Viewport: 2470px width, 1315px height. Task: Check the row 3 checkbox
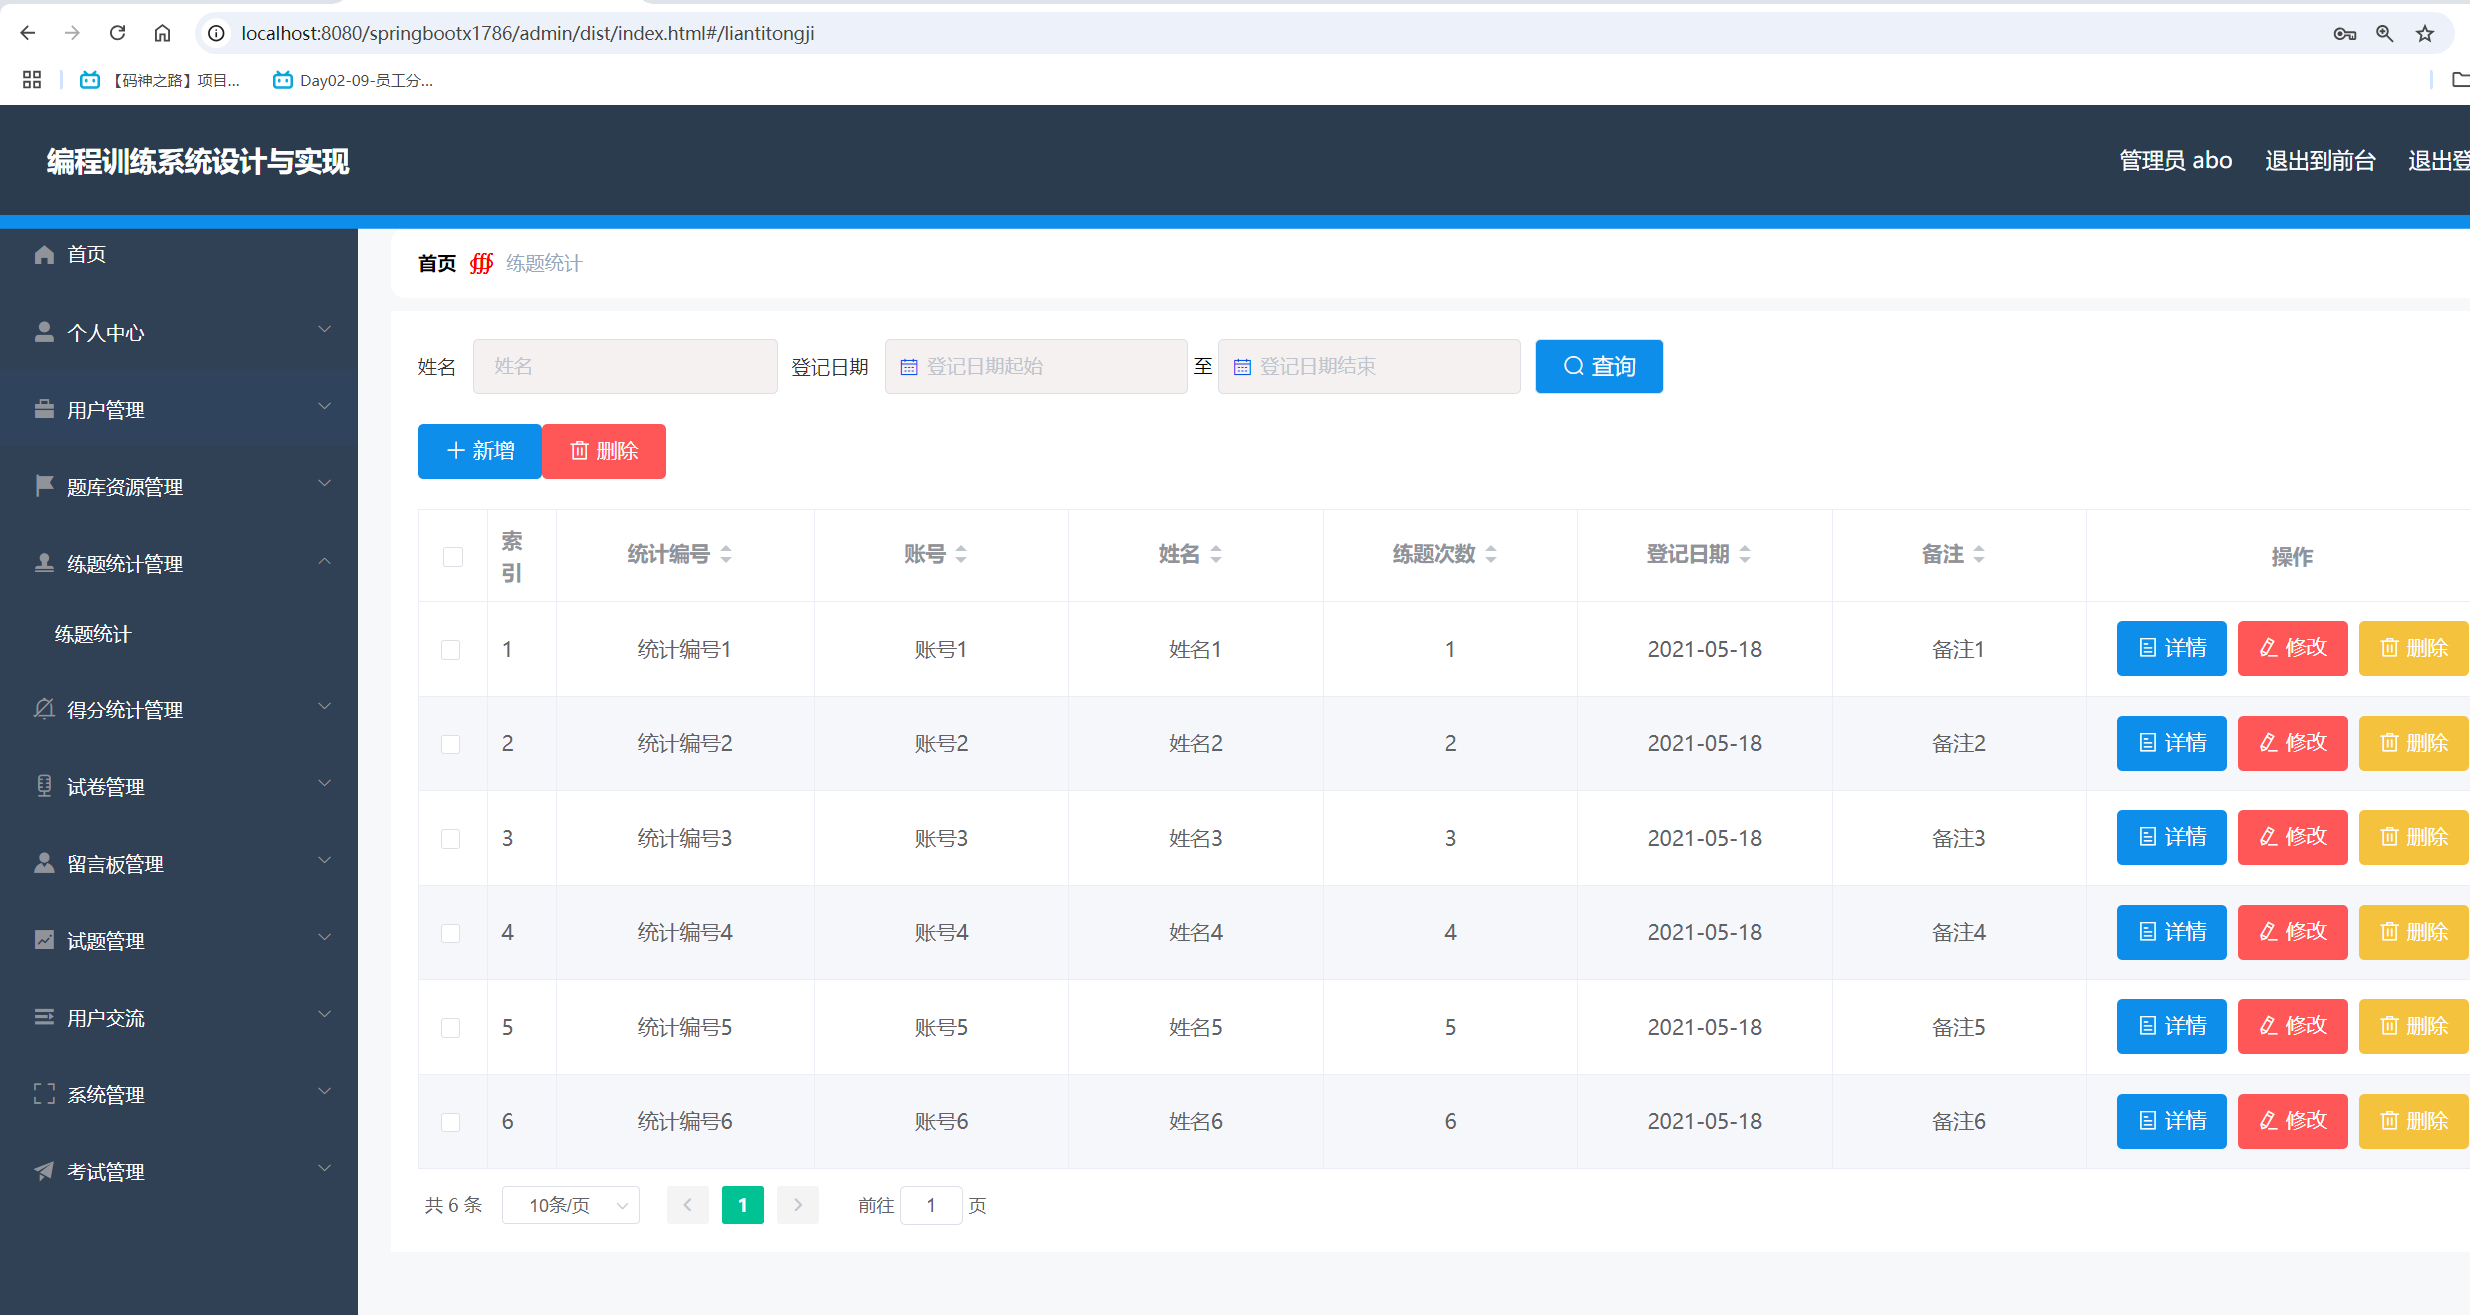[x=451, y=839]
